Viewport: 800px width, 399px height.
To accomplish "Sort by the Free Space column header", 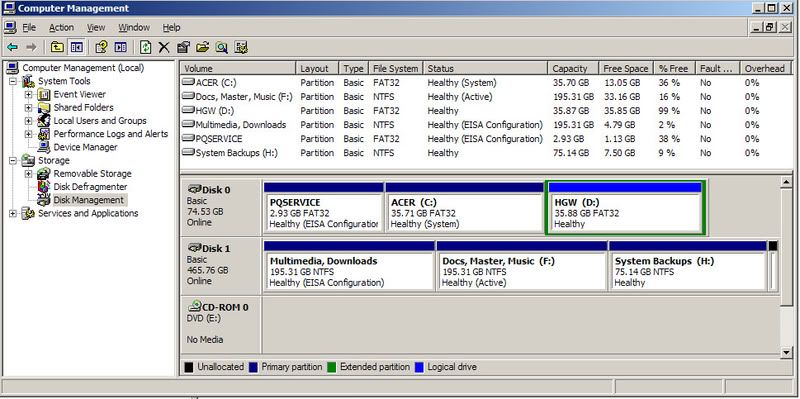I will point(627,68).
